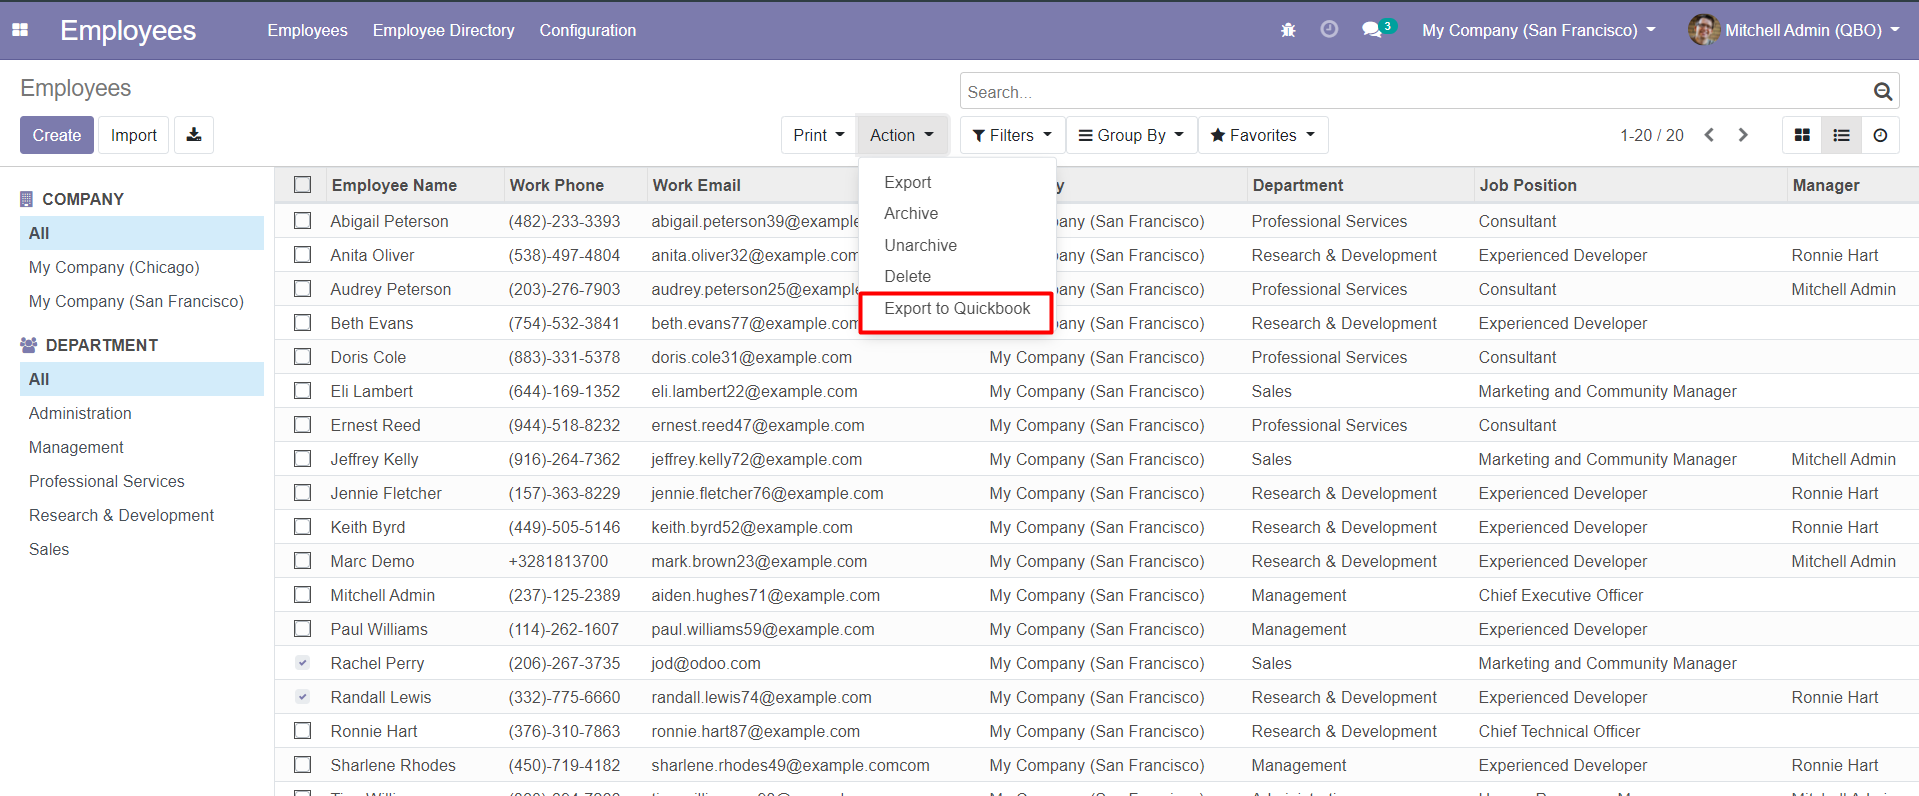Viewport: 1919px width, 796px height.
Task: Select Archive in Action menu
Action: [x=911, y=213]
